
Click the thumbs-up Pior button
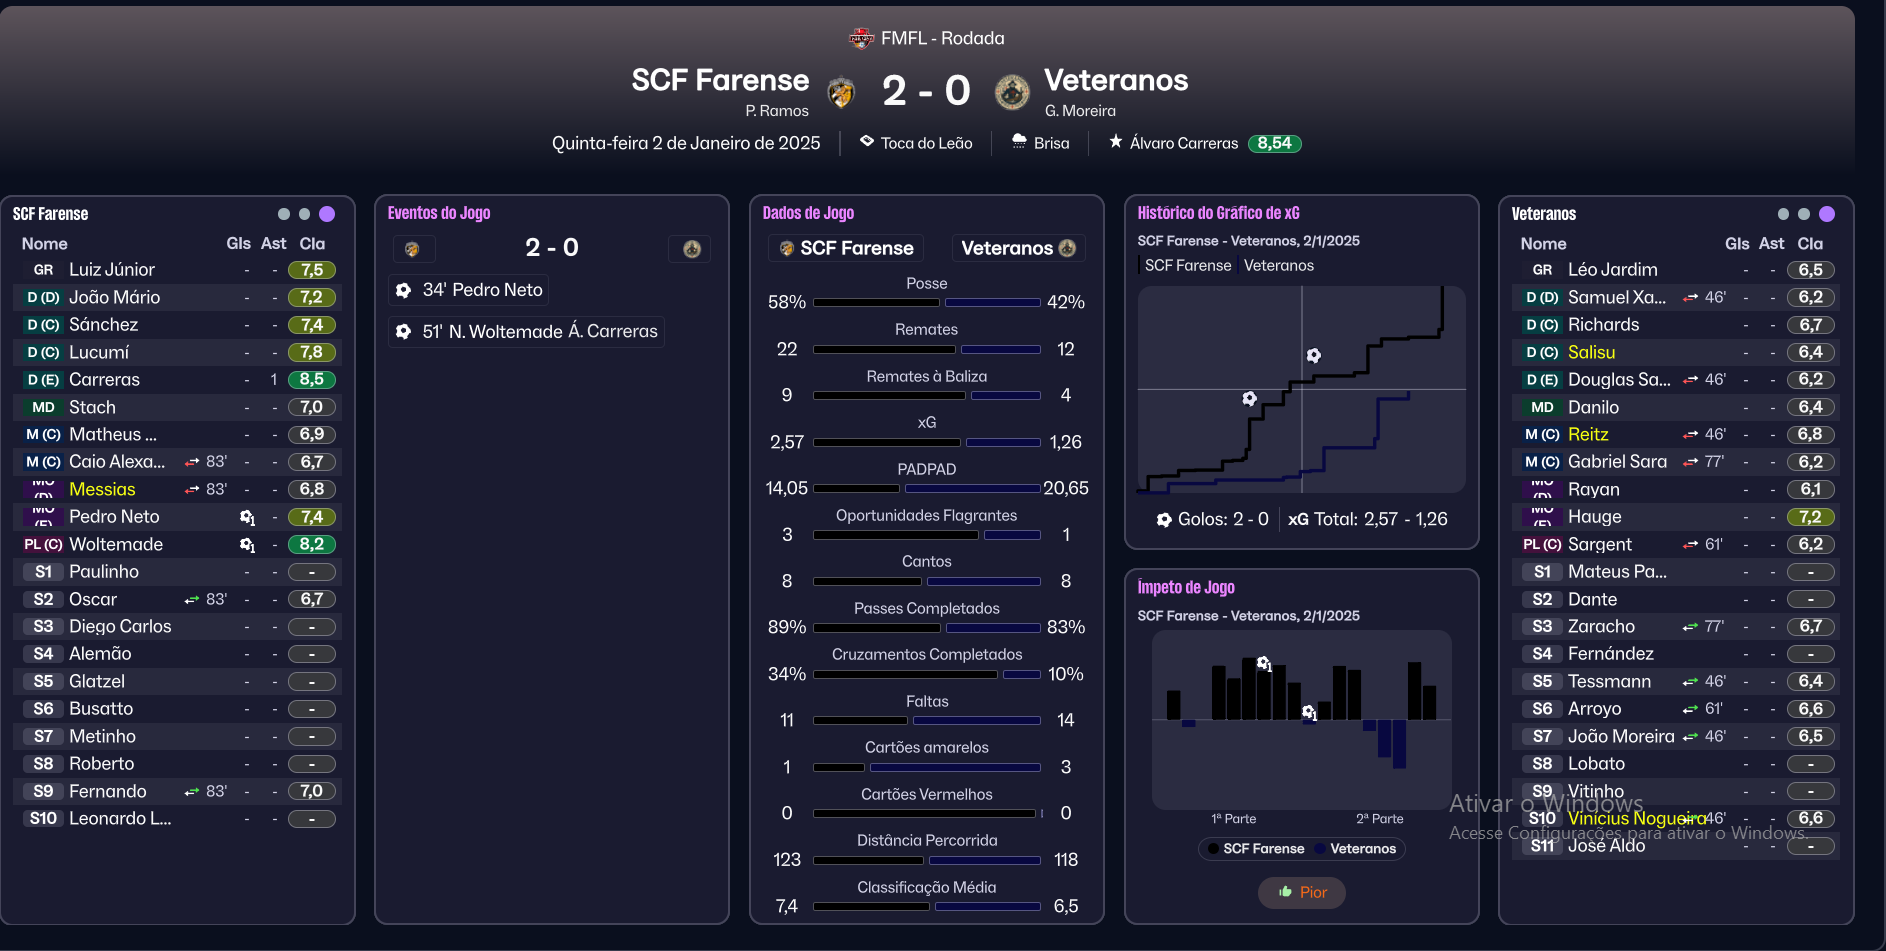tap(1302, 892)
